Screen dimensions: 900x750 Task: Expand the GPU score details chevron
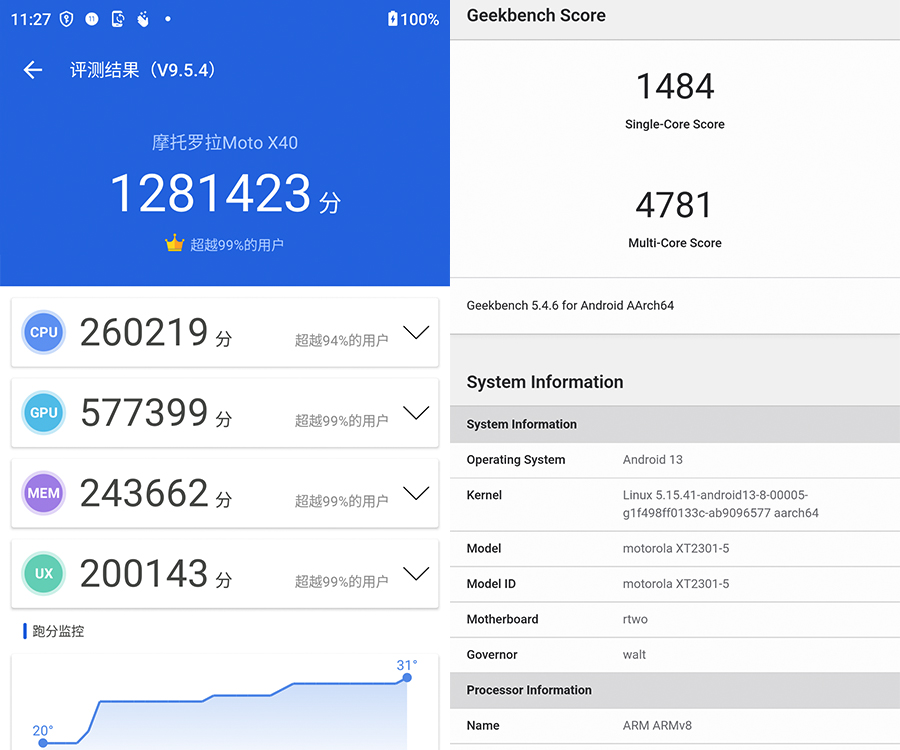(416, 413)
